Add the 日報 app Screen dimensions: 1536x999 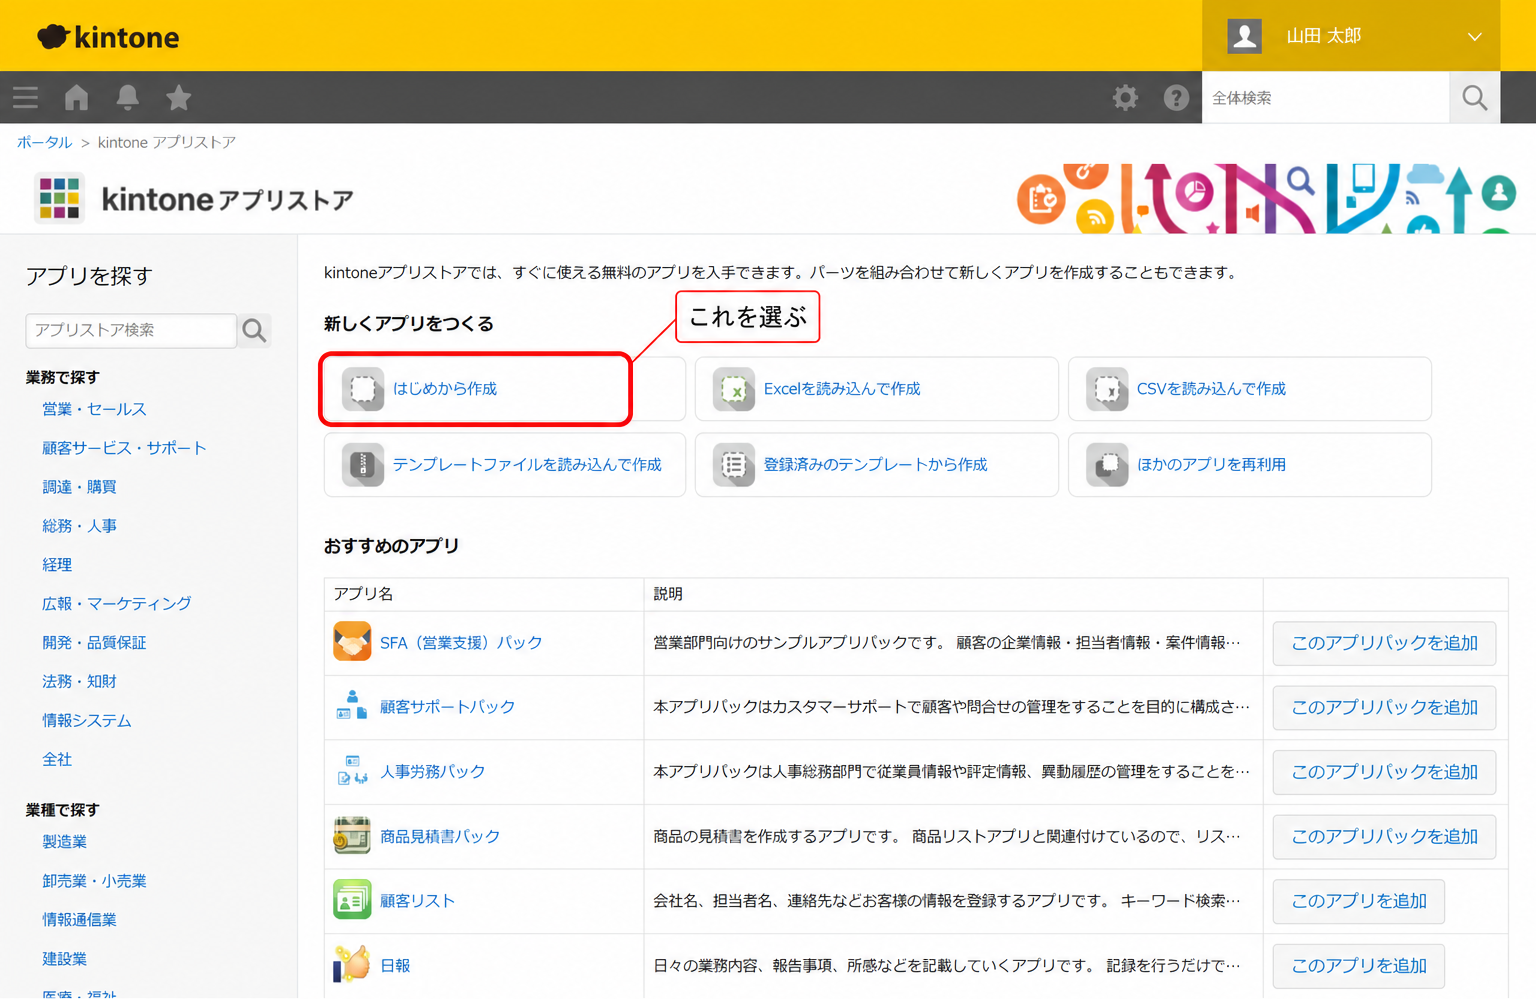(x=1359, y=966)
